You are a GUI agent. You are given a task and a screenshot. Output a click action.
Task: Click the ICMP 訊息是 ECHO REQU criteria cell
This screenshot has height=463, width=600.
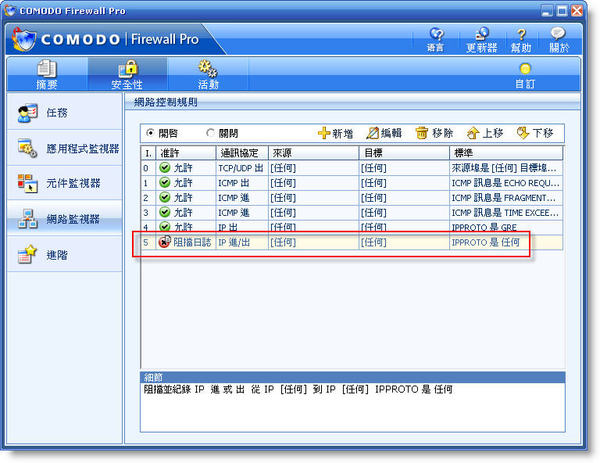[x=505, y=183]
